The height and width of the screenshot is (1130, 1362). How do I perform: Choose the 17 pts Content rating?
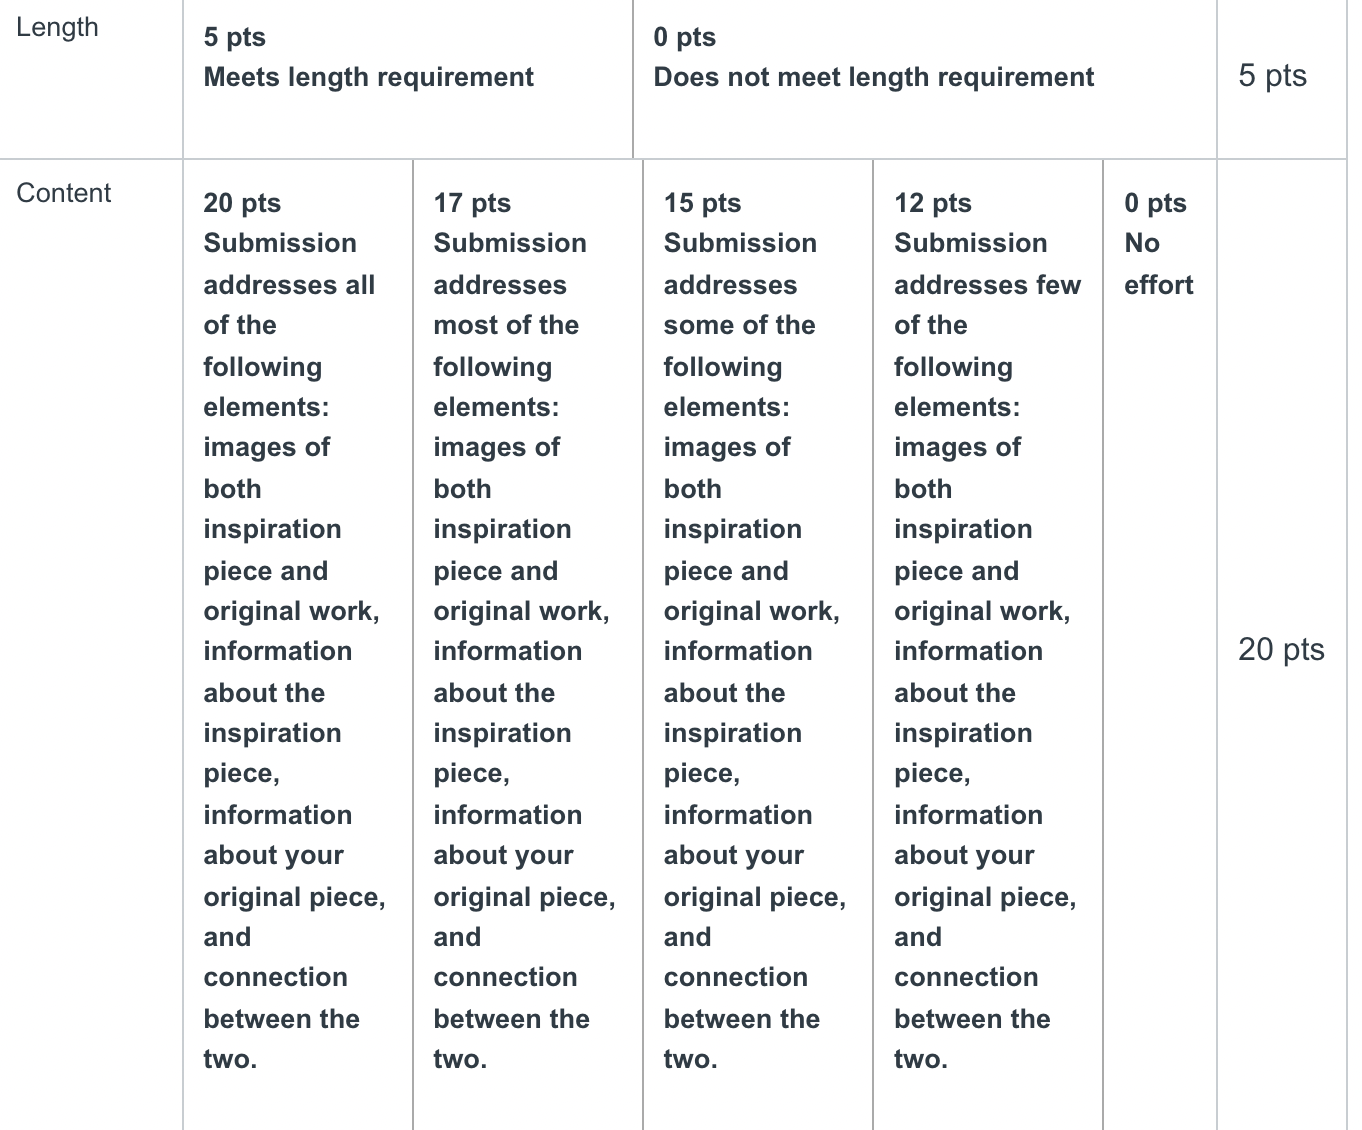(x=528, y=645)
